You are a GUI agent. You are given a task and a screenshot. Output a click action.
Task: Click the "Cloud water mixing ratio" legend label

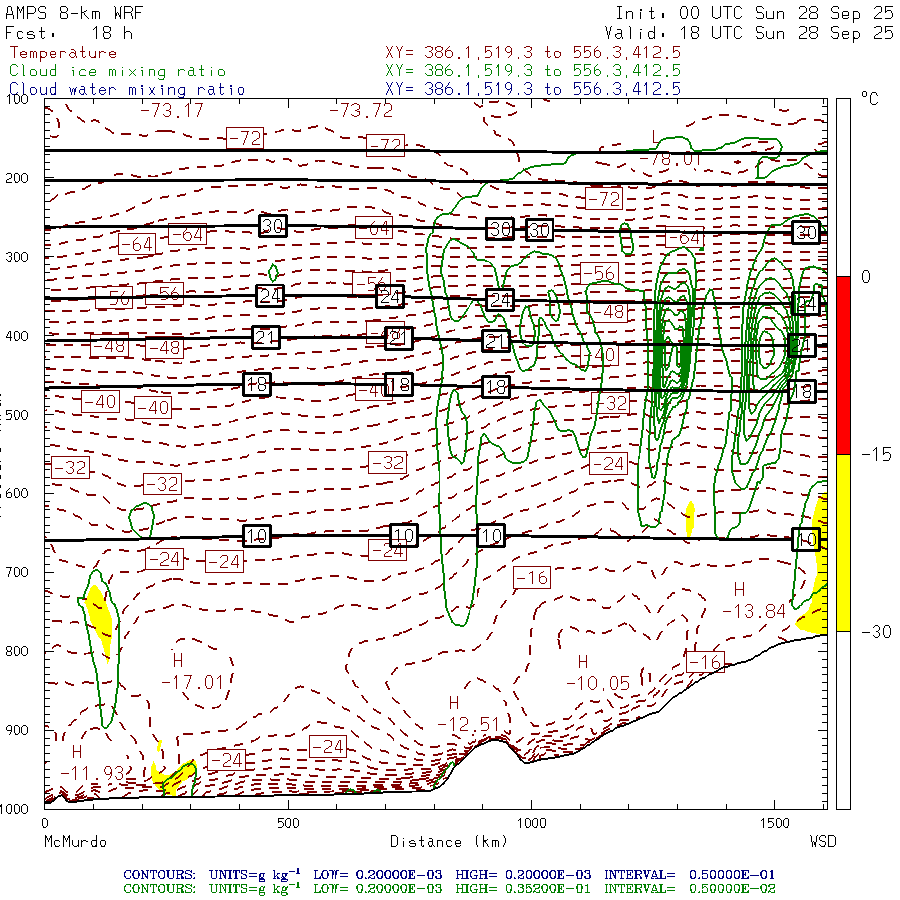(127, 90)
